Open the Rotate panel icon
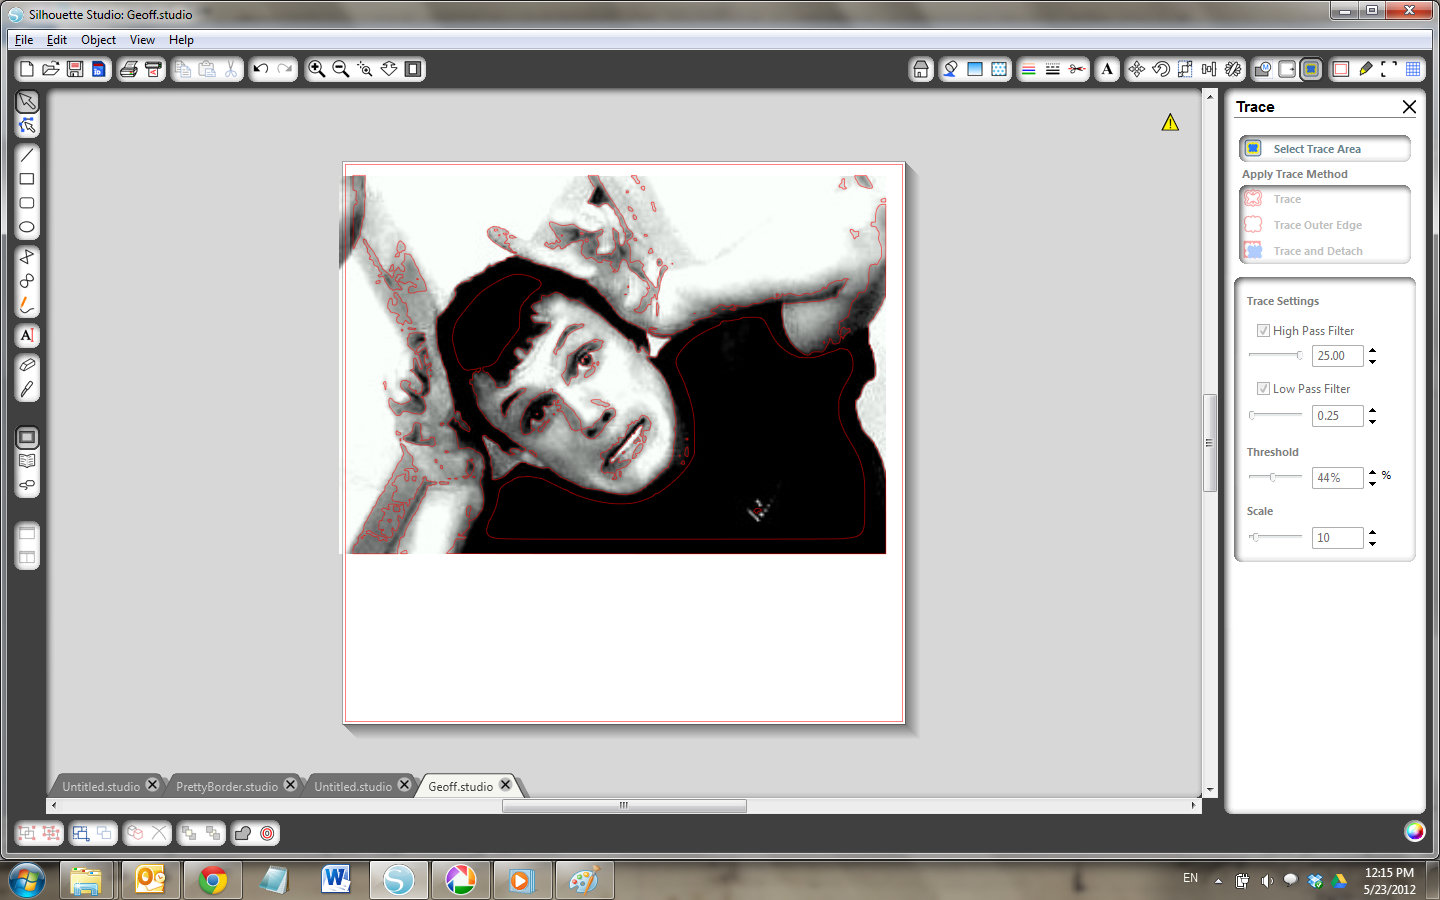 coord(1161,69)
